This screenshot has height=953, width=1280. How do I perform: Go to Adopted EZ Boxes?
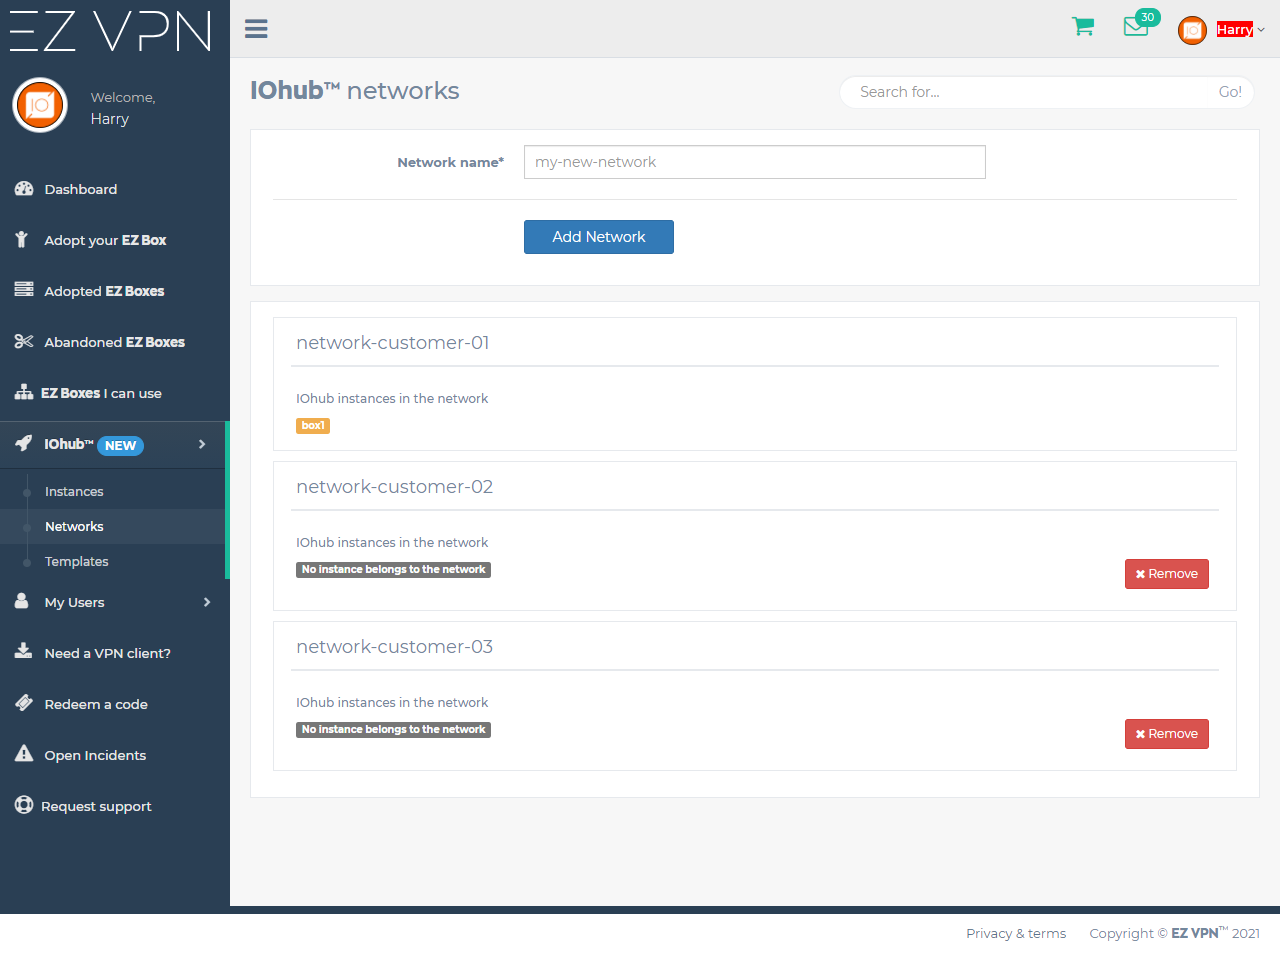[104, 291]
